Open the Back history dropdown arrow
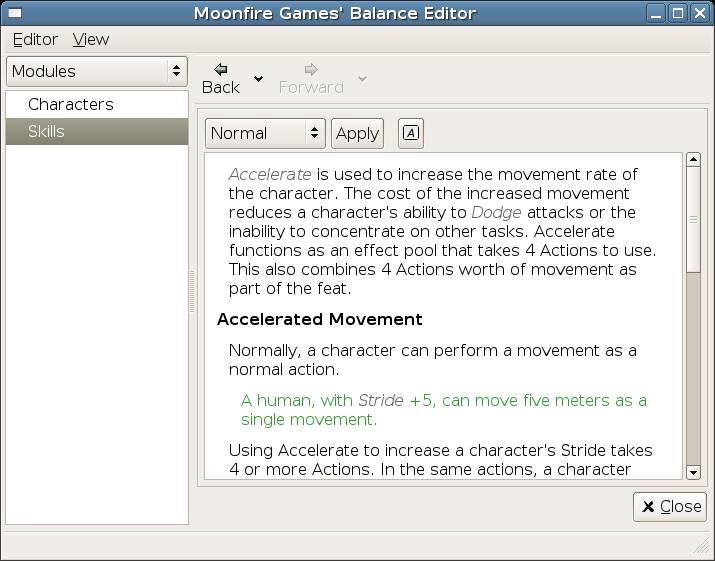Viewport: 715px width, 561px height. click(258, 79)
